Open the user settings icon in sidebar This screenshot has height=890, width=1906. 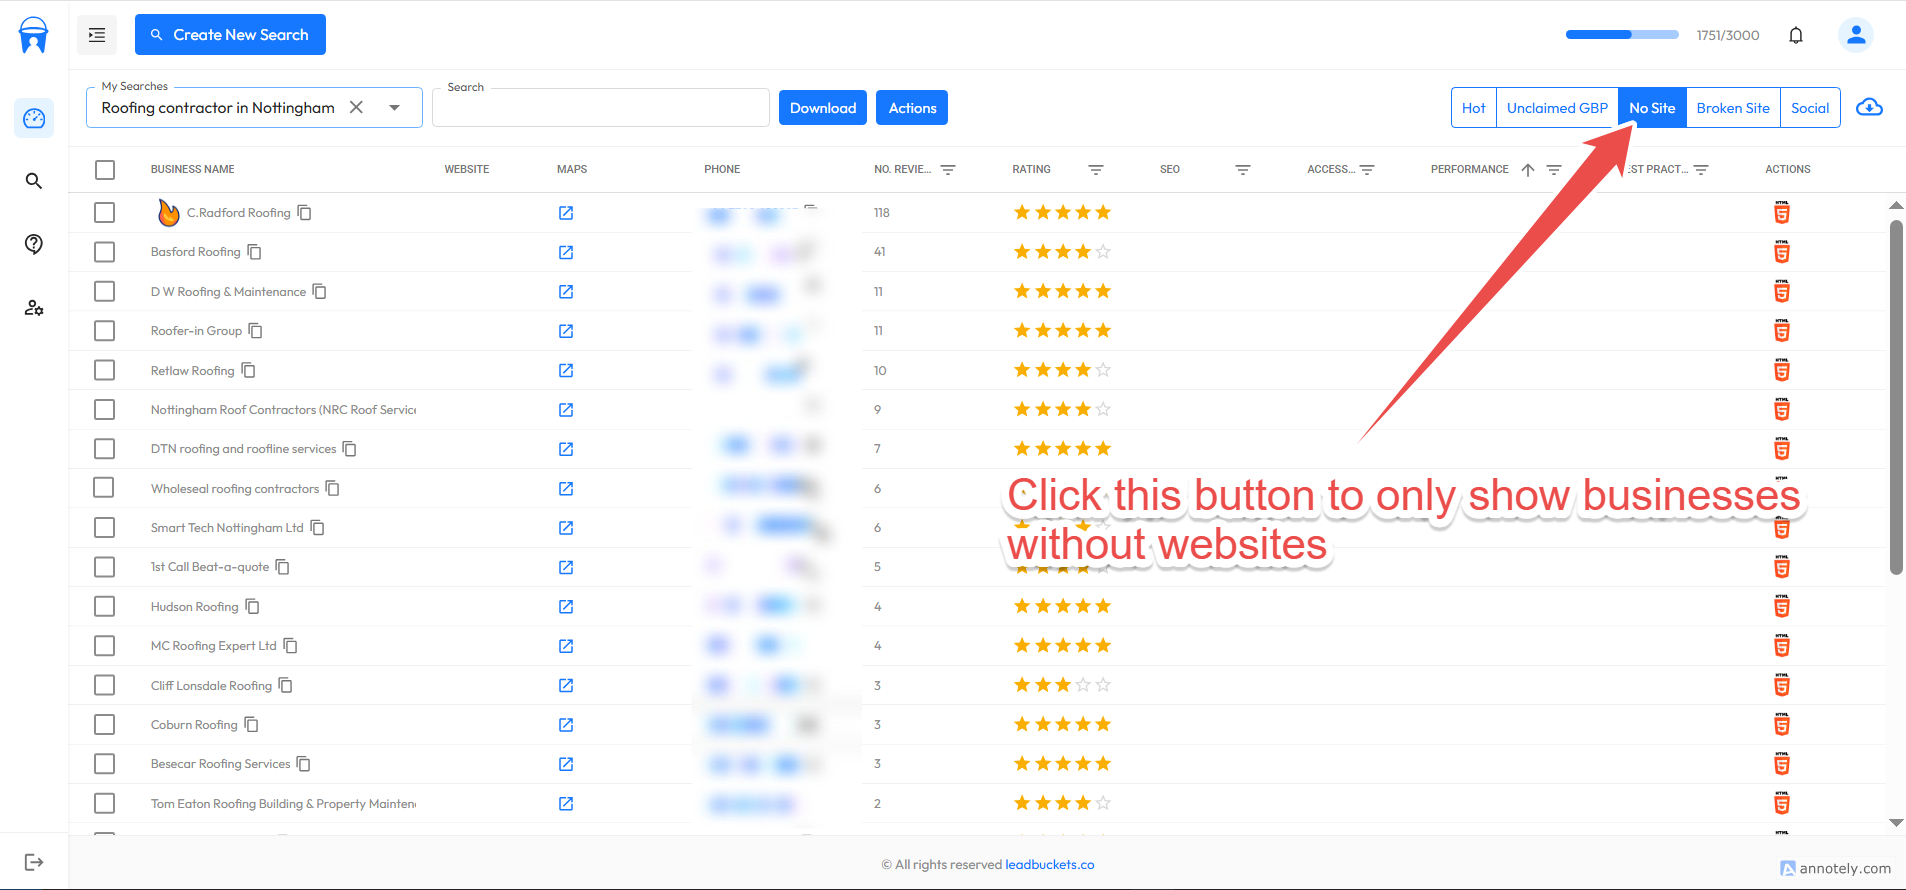tap(34, 308)
